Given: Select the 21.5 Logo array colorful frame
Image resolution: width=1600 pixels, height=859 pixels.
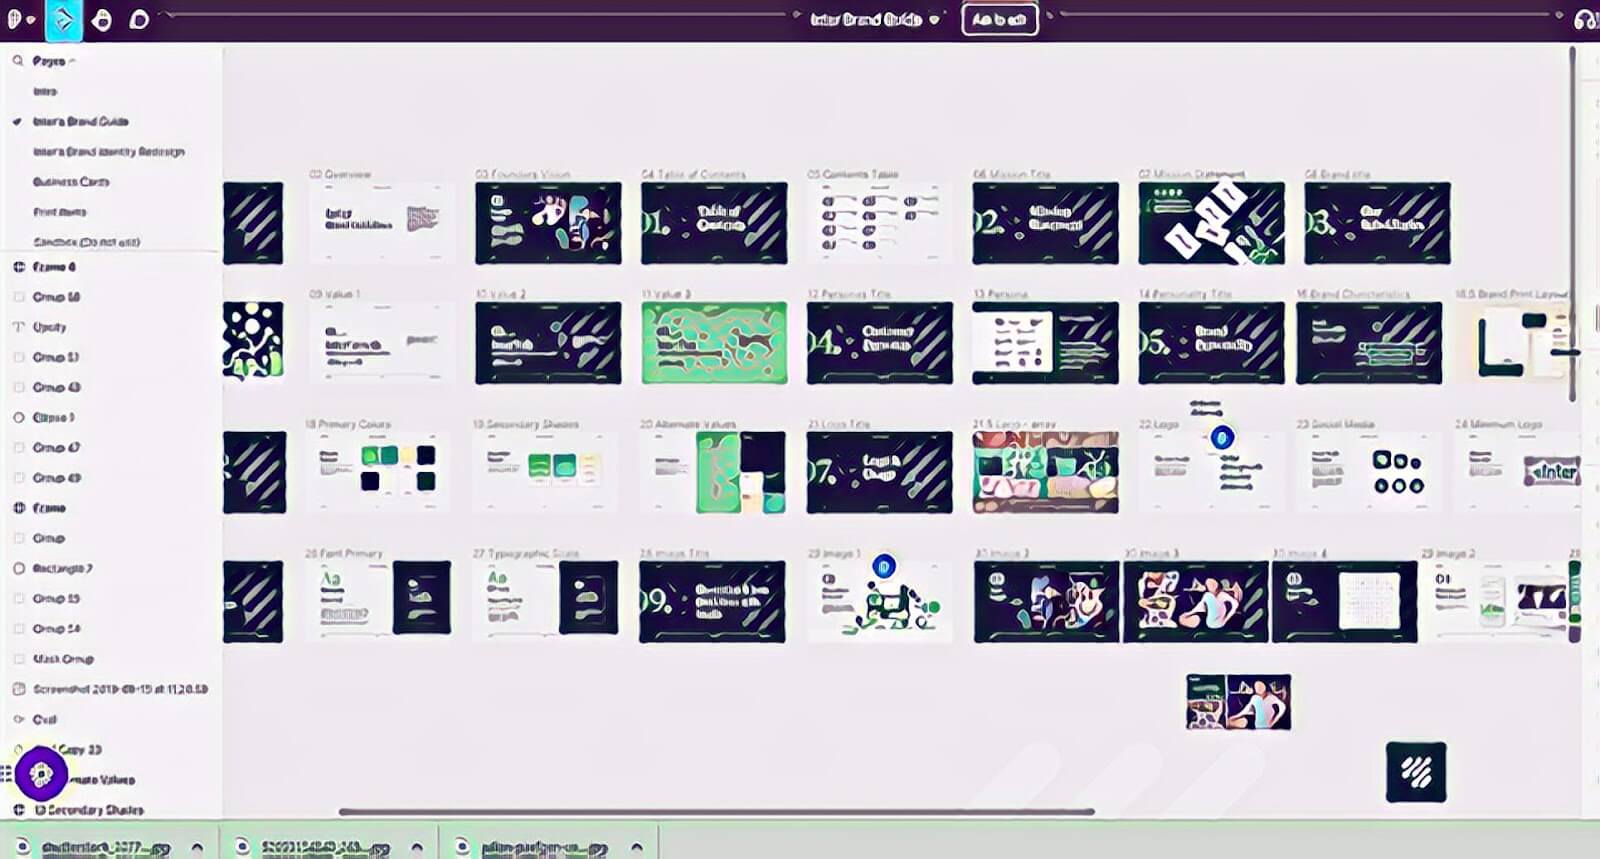Looking at the screenshot, I should click(x=1046, y=472).
